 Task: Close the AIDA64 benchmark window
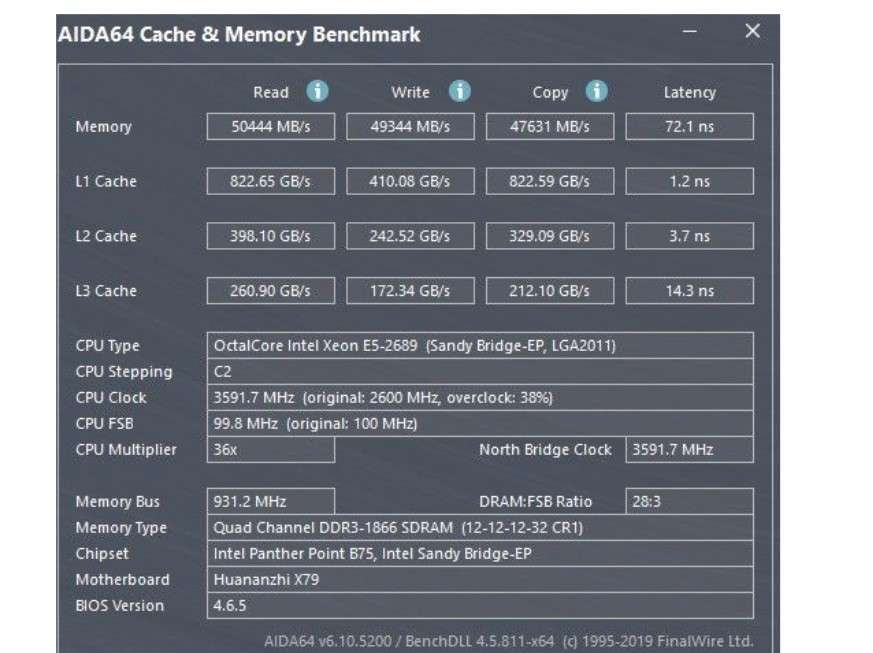point(753,32)
